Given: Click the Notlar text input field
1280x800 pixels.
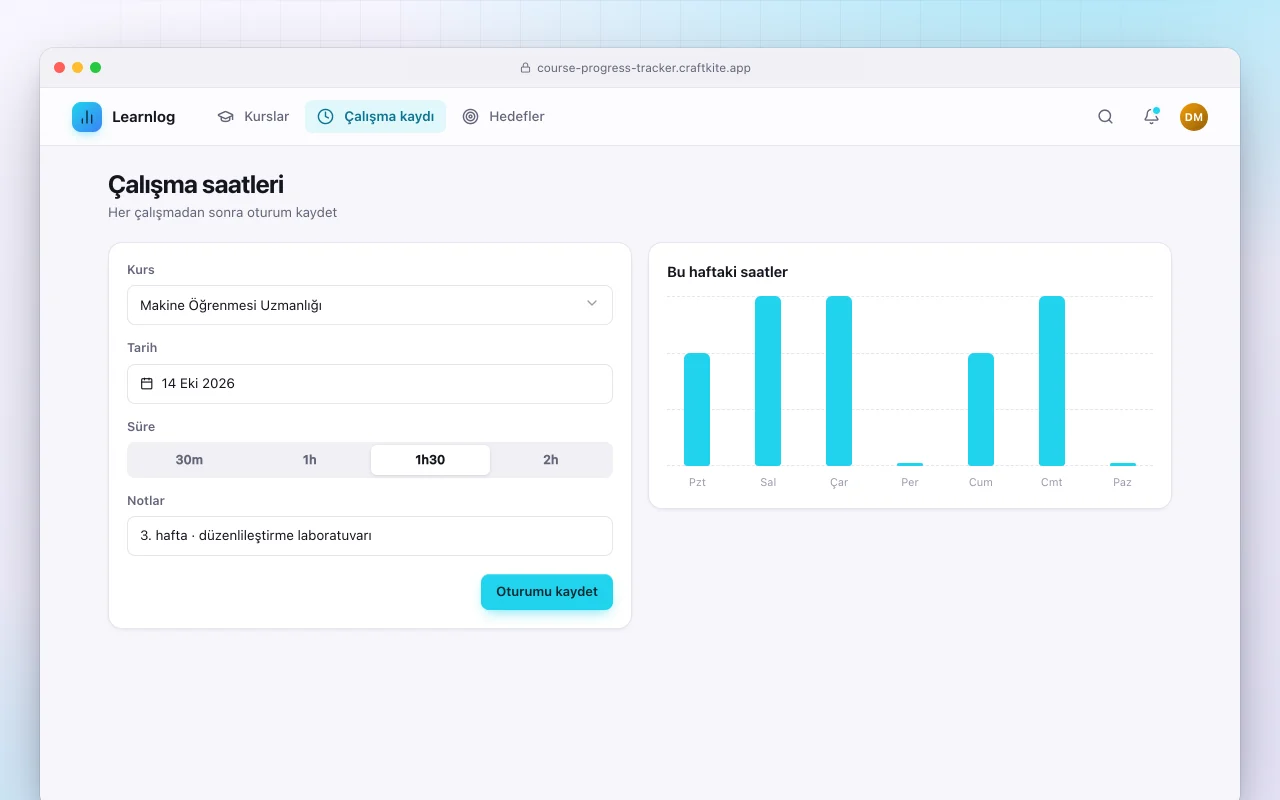Looking at the screenshot, I should pyautogui.click(x=370, y=536).
